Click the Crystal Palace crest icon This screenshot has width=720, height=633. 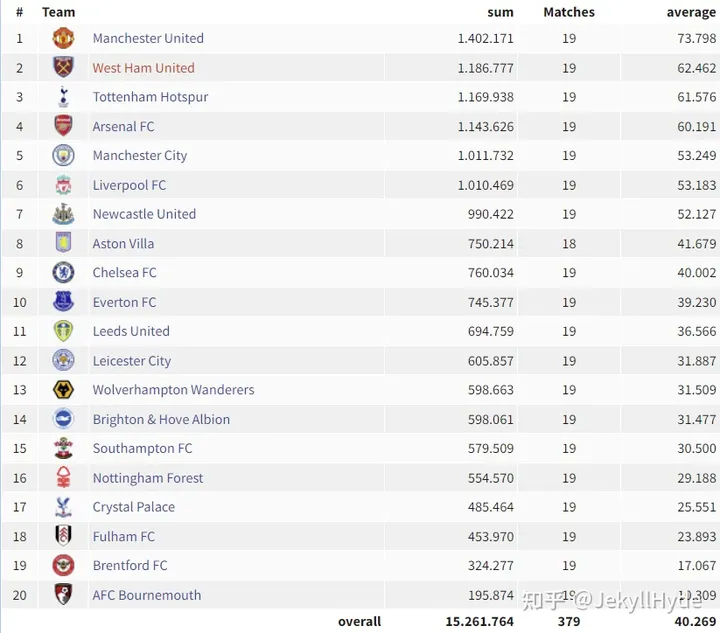(63, 507)
